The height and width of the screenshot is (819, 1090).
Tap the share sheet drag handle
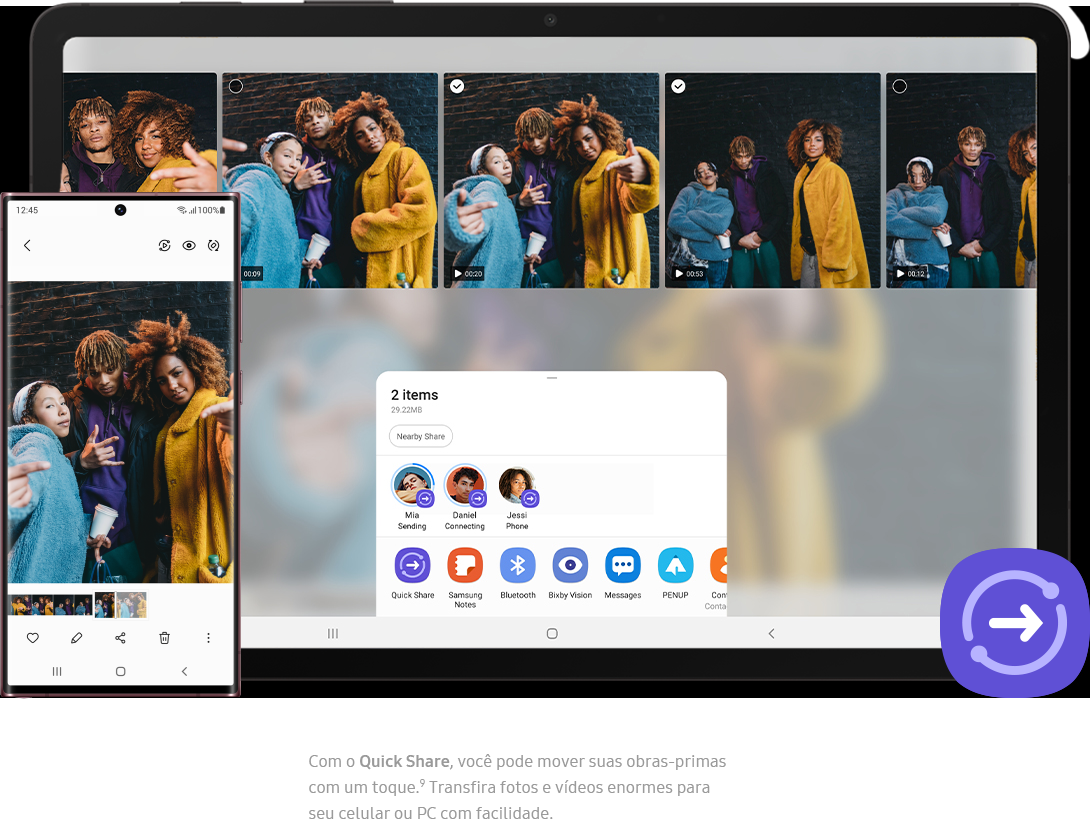click(552, 378)
